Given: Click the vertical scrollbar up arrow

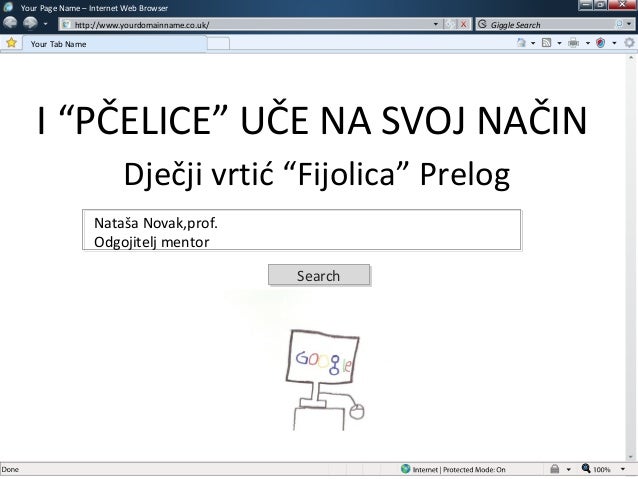Looking at the screenshot, I should point(631,58).
